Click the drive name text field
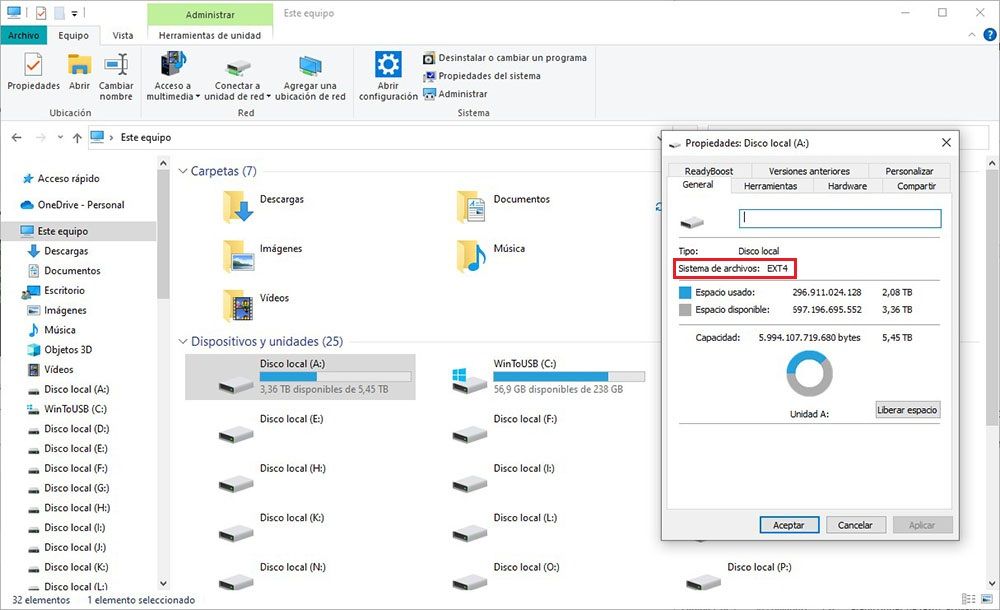Screen dimensions: 1000x610 tap(839, 218)
